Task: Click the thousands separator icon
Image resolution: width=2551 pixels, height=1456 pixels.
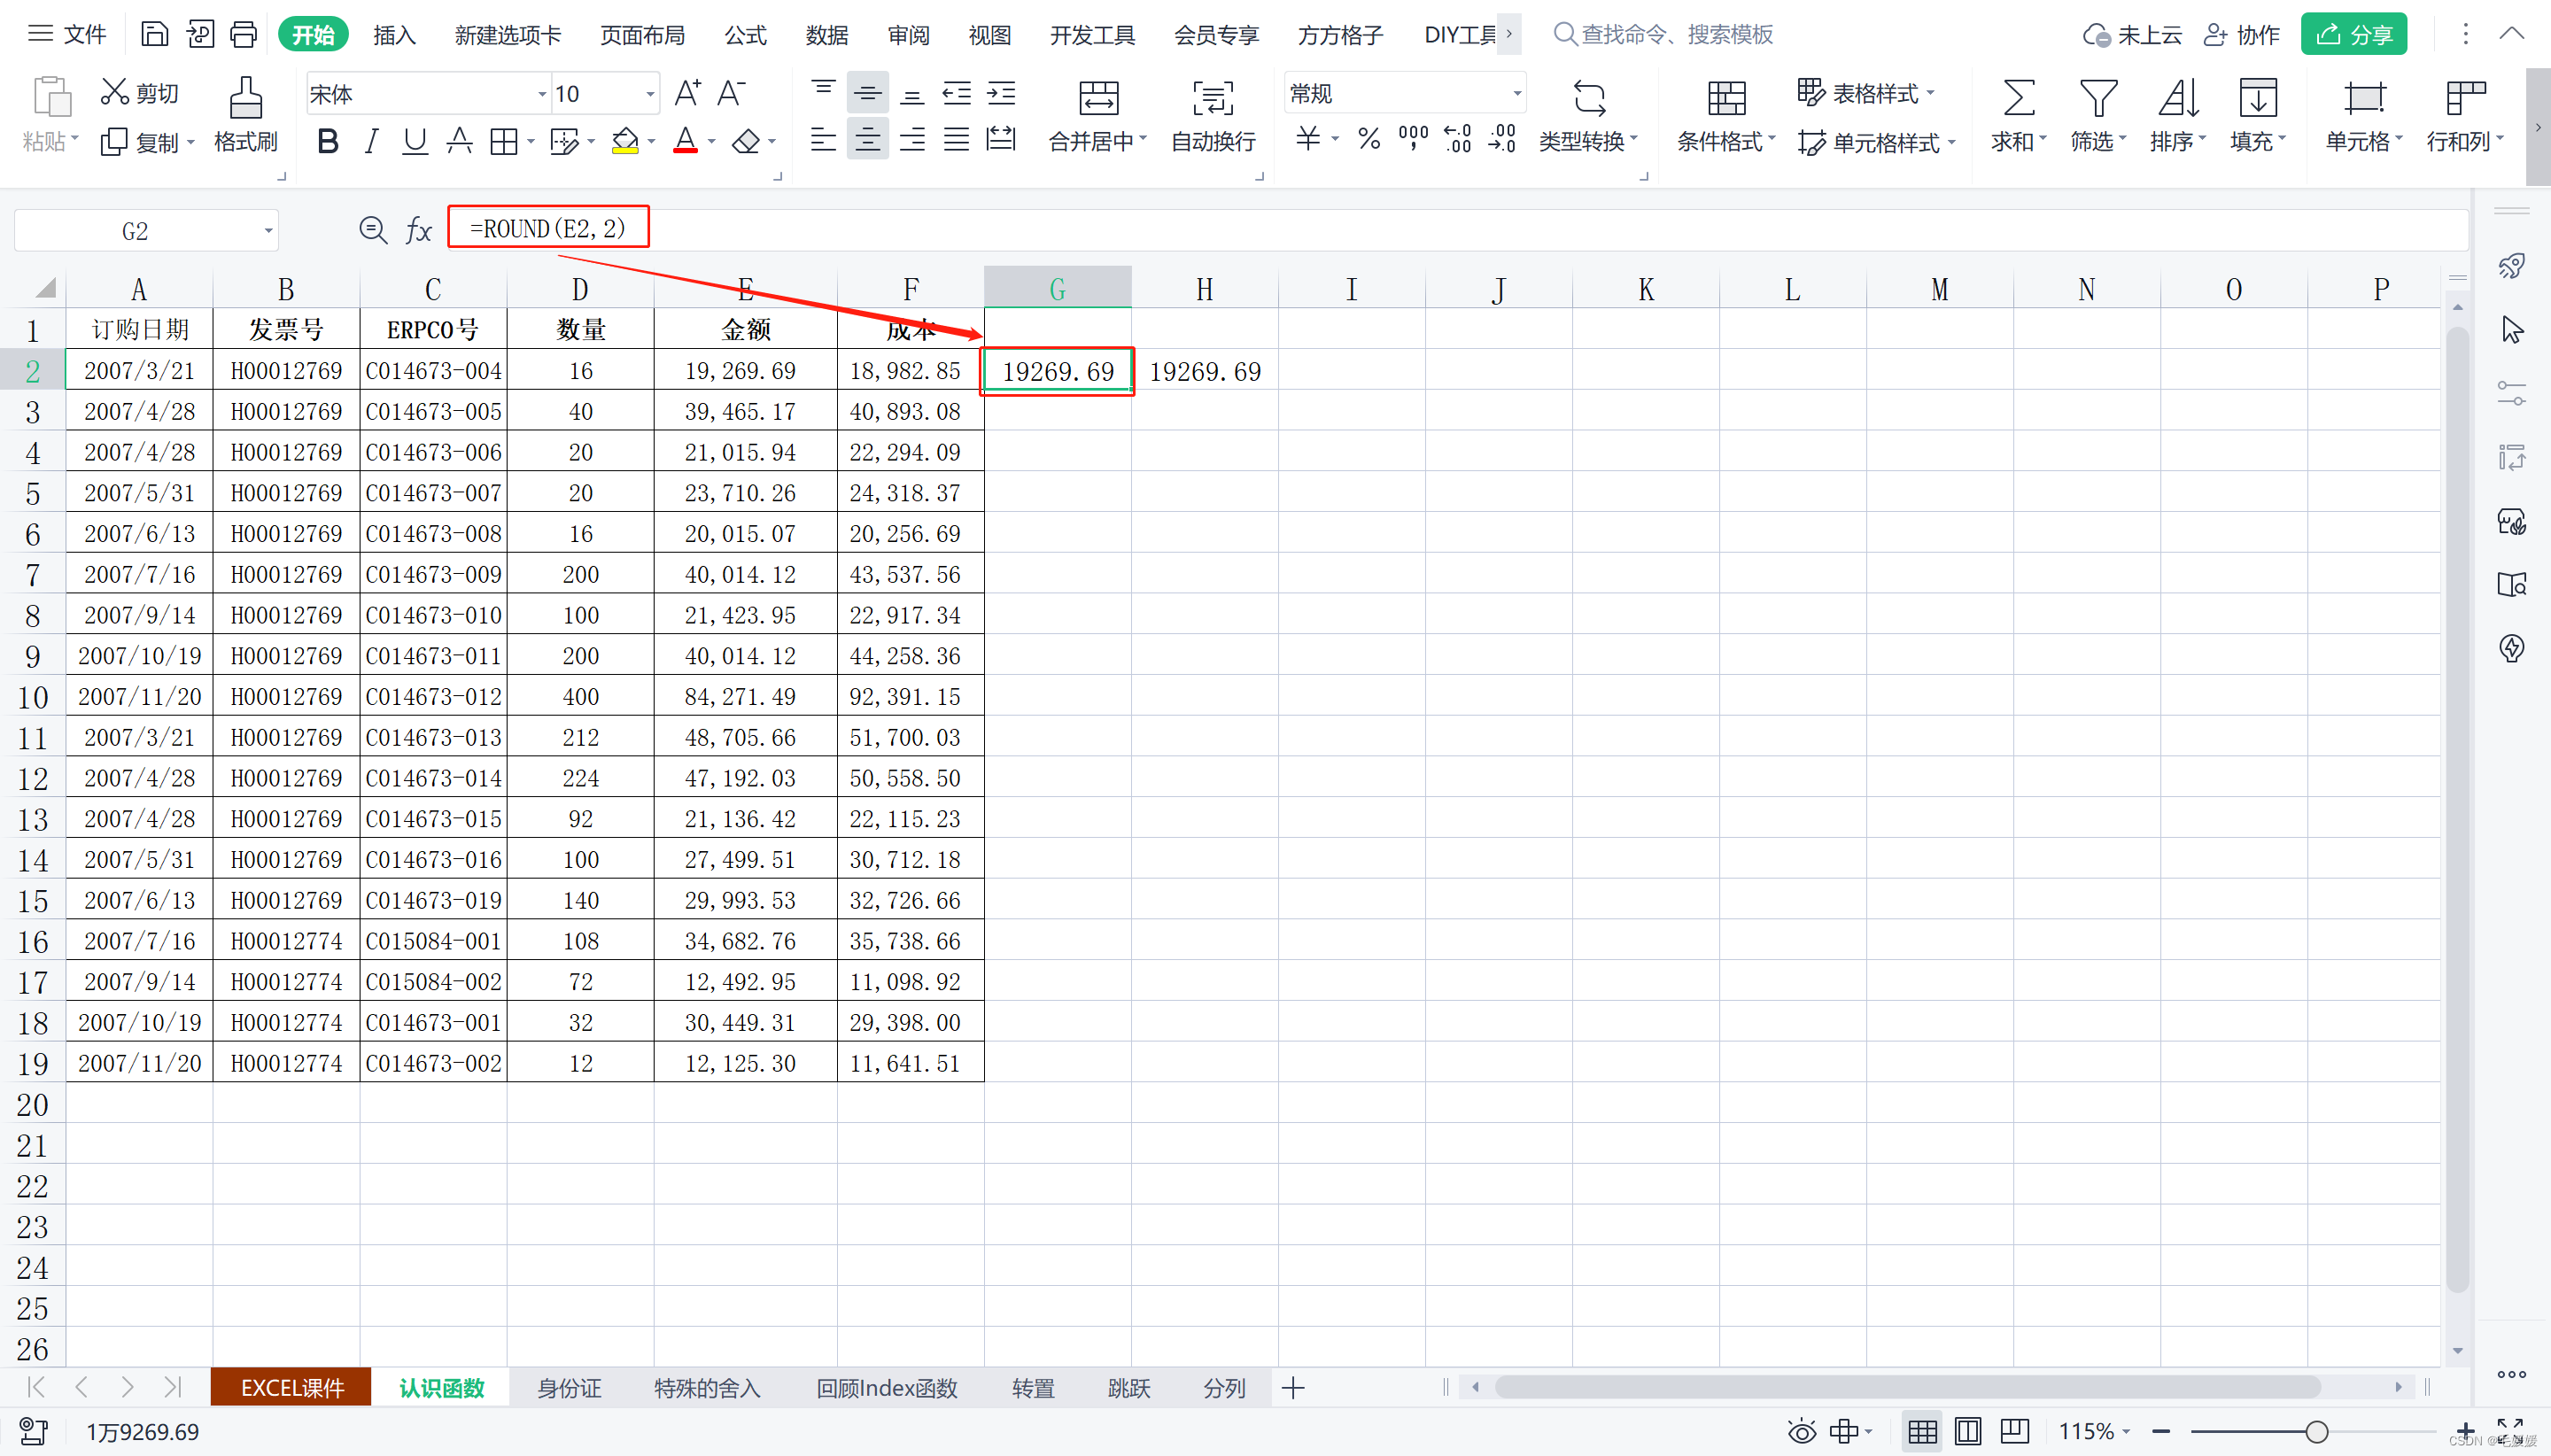Action: (1413, 139)
